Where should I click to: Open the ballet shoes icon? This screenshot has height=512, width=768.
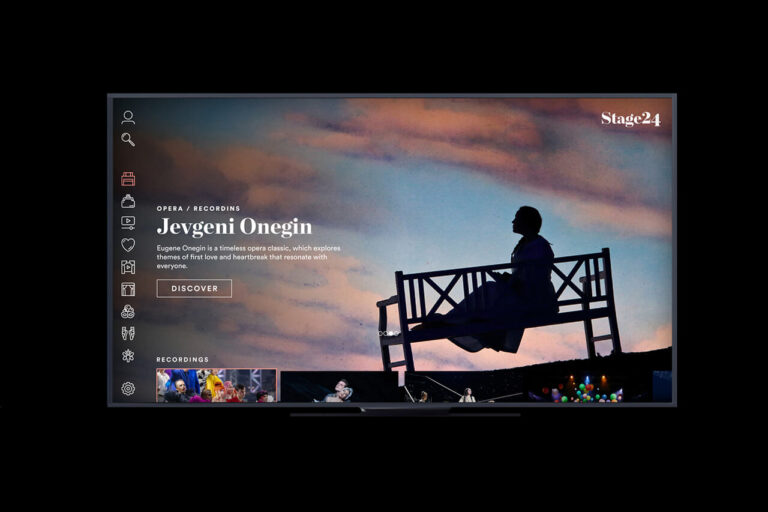(x=128, y=333)
